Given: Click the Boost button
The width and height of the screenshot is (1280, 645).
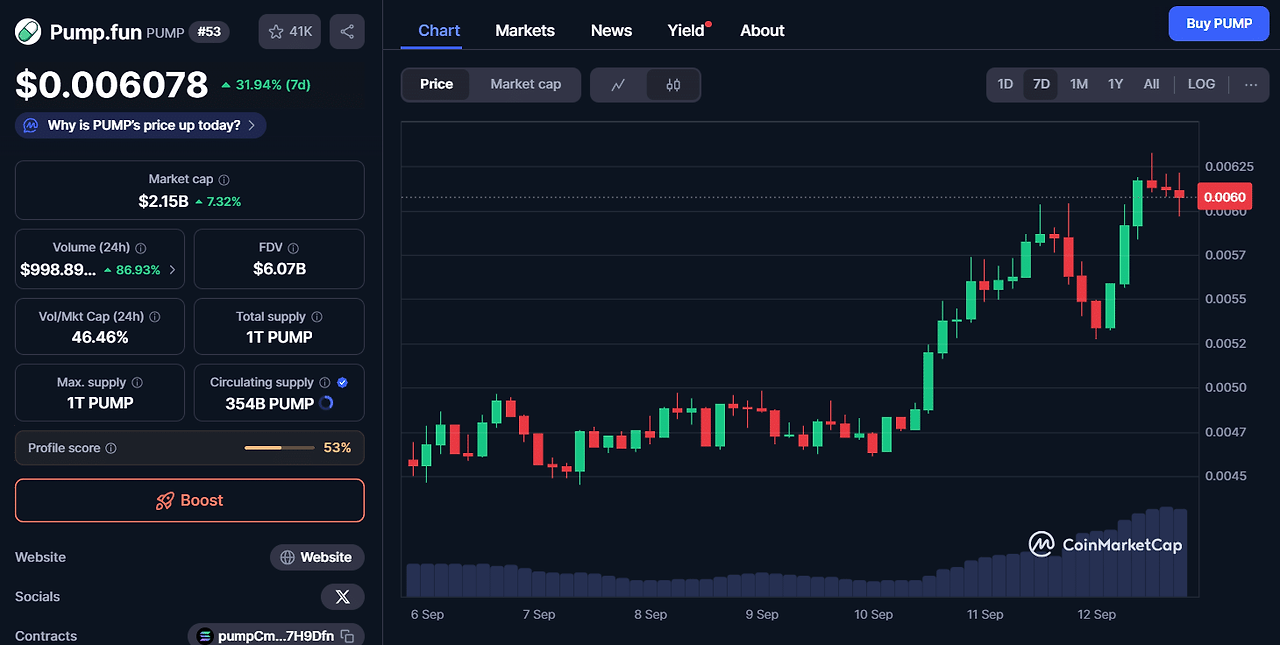Looking at the screenshot, I should [190, 500].
